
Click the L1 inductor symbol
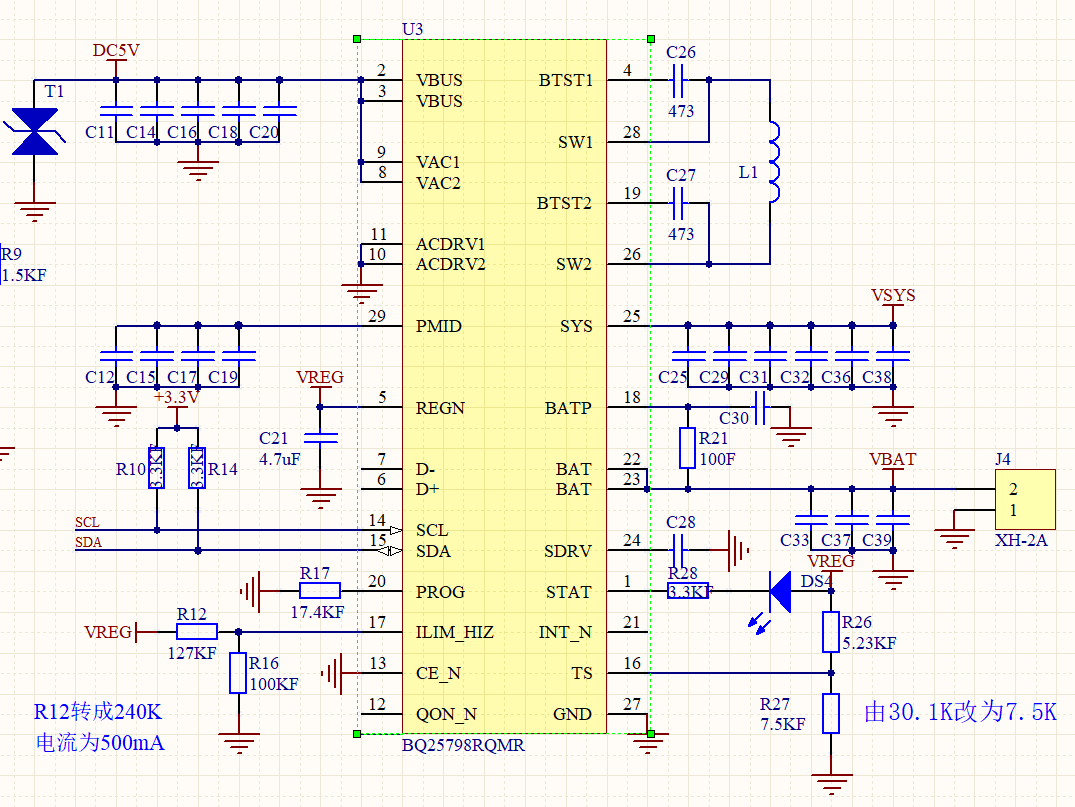pyautogui.click(x=773, y=162)
